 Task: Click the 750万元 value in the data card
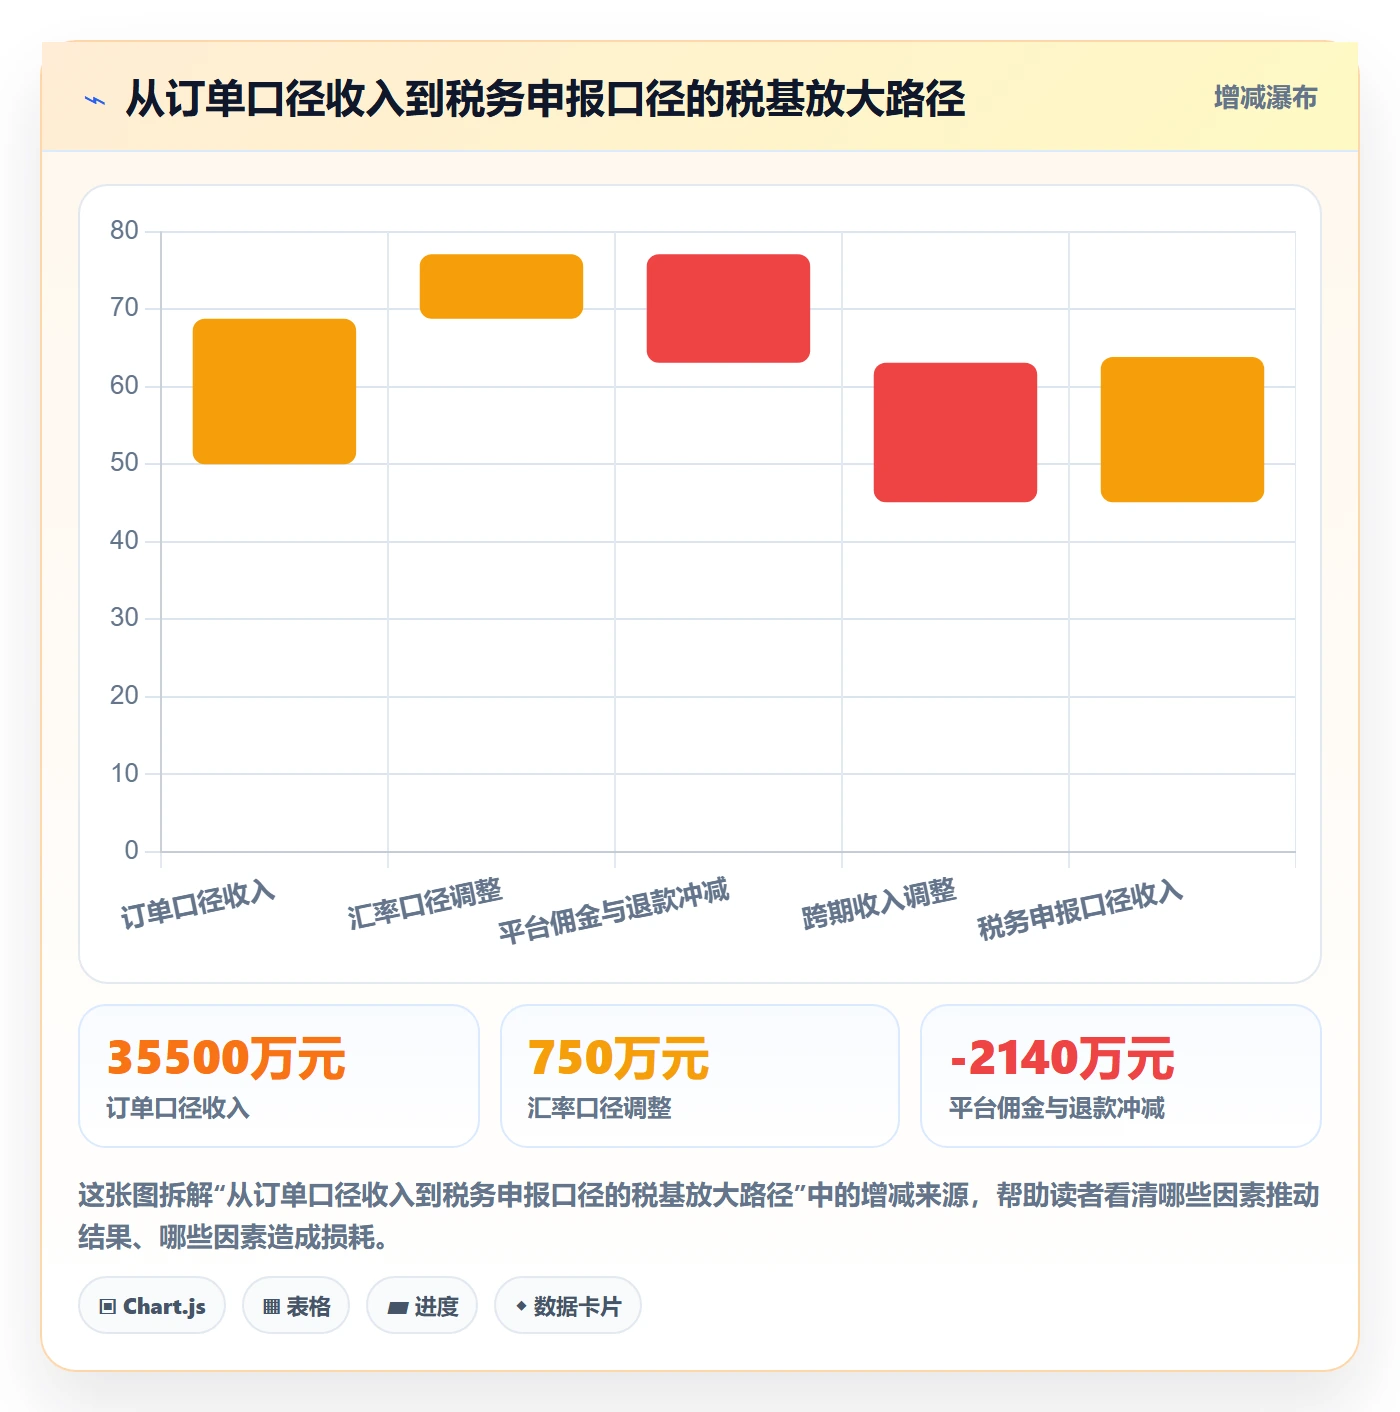[x=618, y=1058]
